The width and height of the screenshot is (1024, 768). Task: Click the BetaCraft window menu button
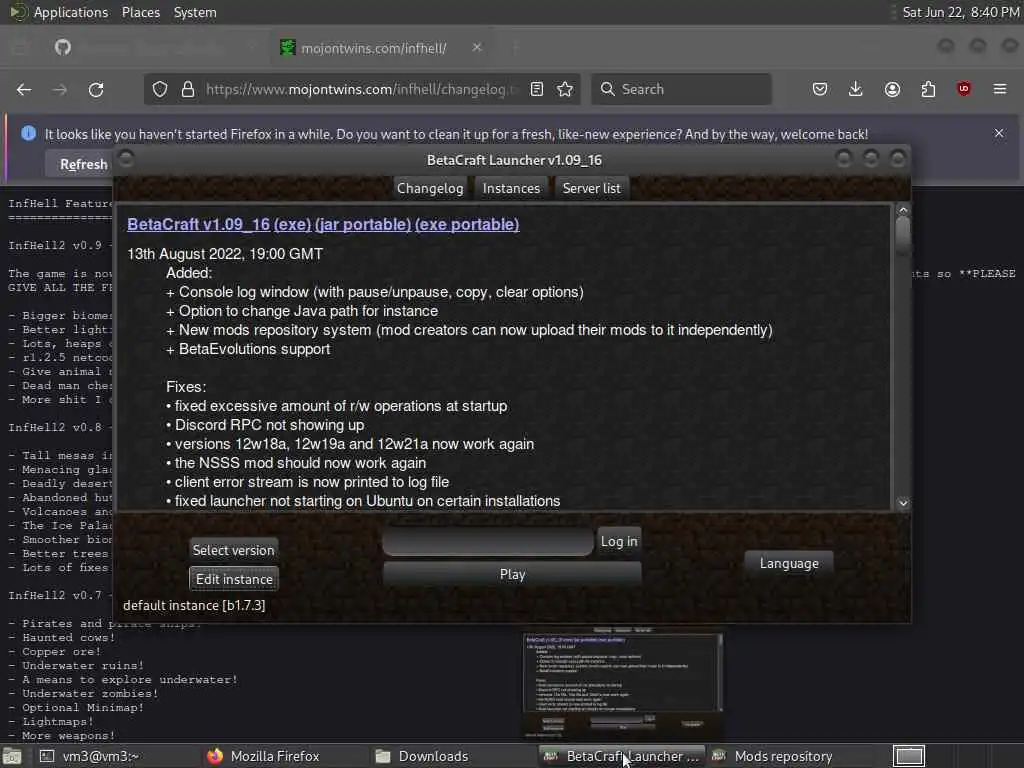click(126, 159)
